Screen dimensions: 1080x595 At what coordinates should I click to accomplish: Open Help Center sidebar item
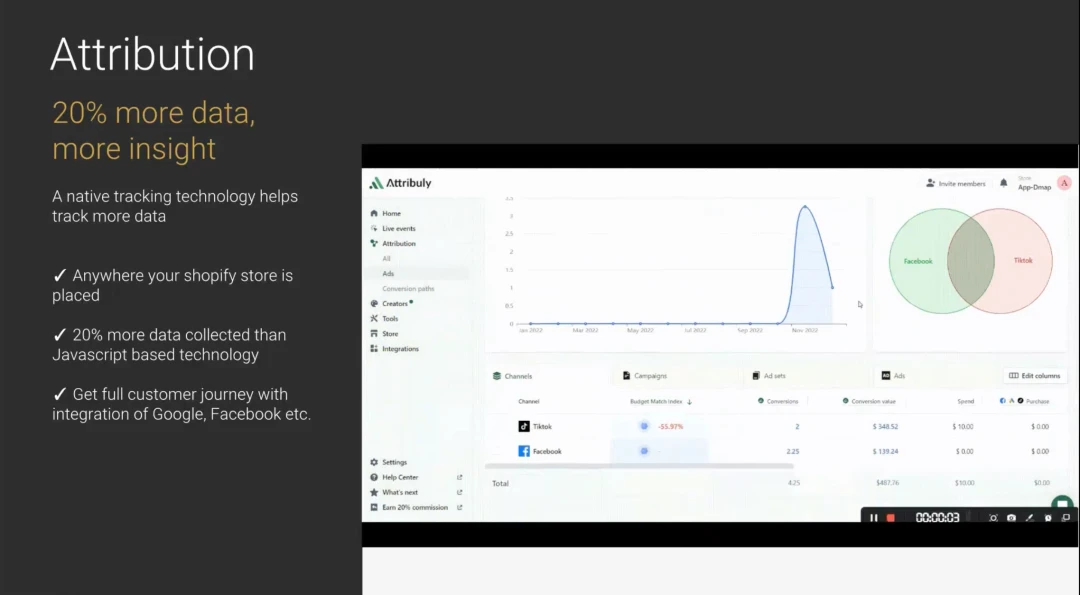(394, 477)
